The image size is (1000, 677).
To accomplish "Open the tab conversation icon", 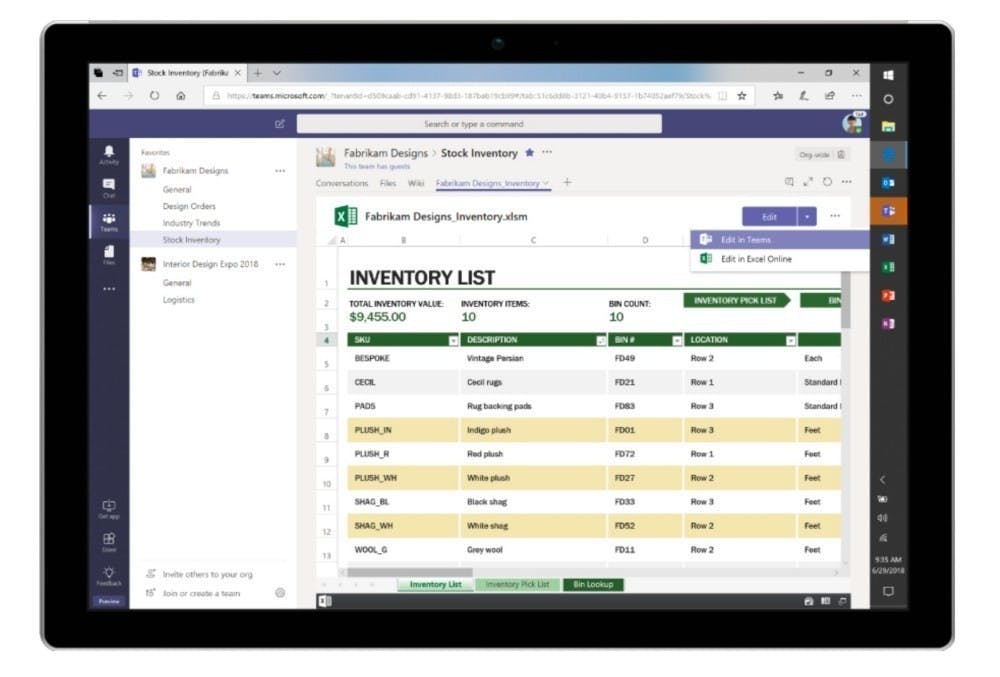I will 789,182.
